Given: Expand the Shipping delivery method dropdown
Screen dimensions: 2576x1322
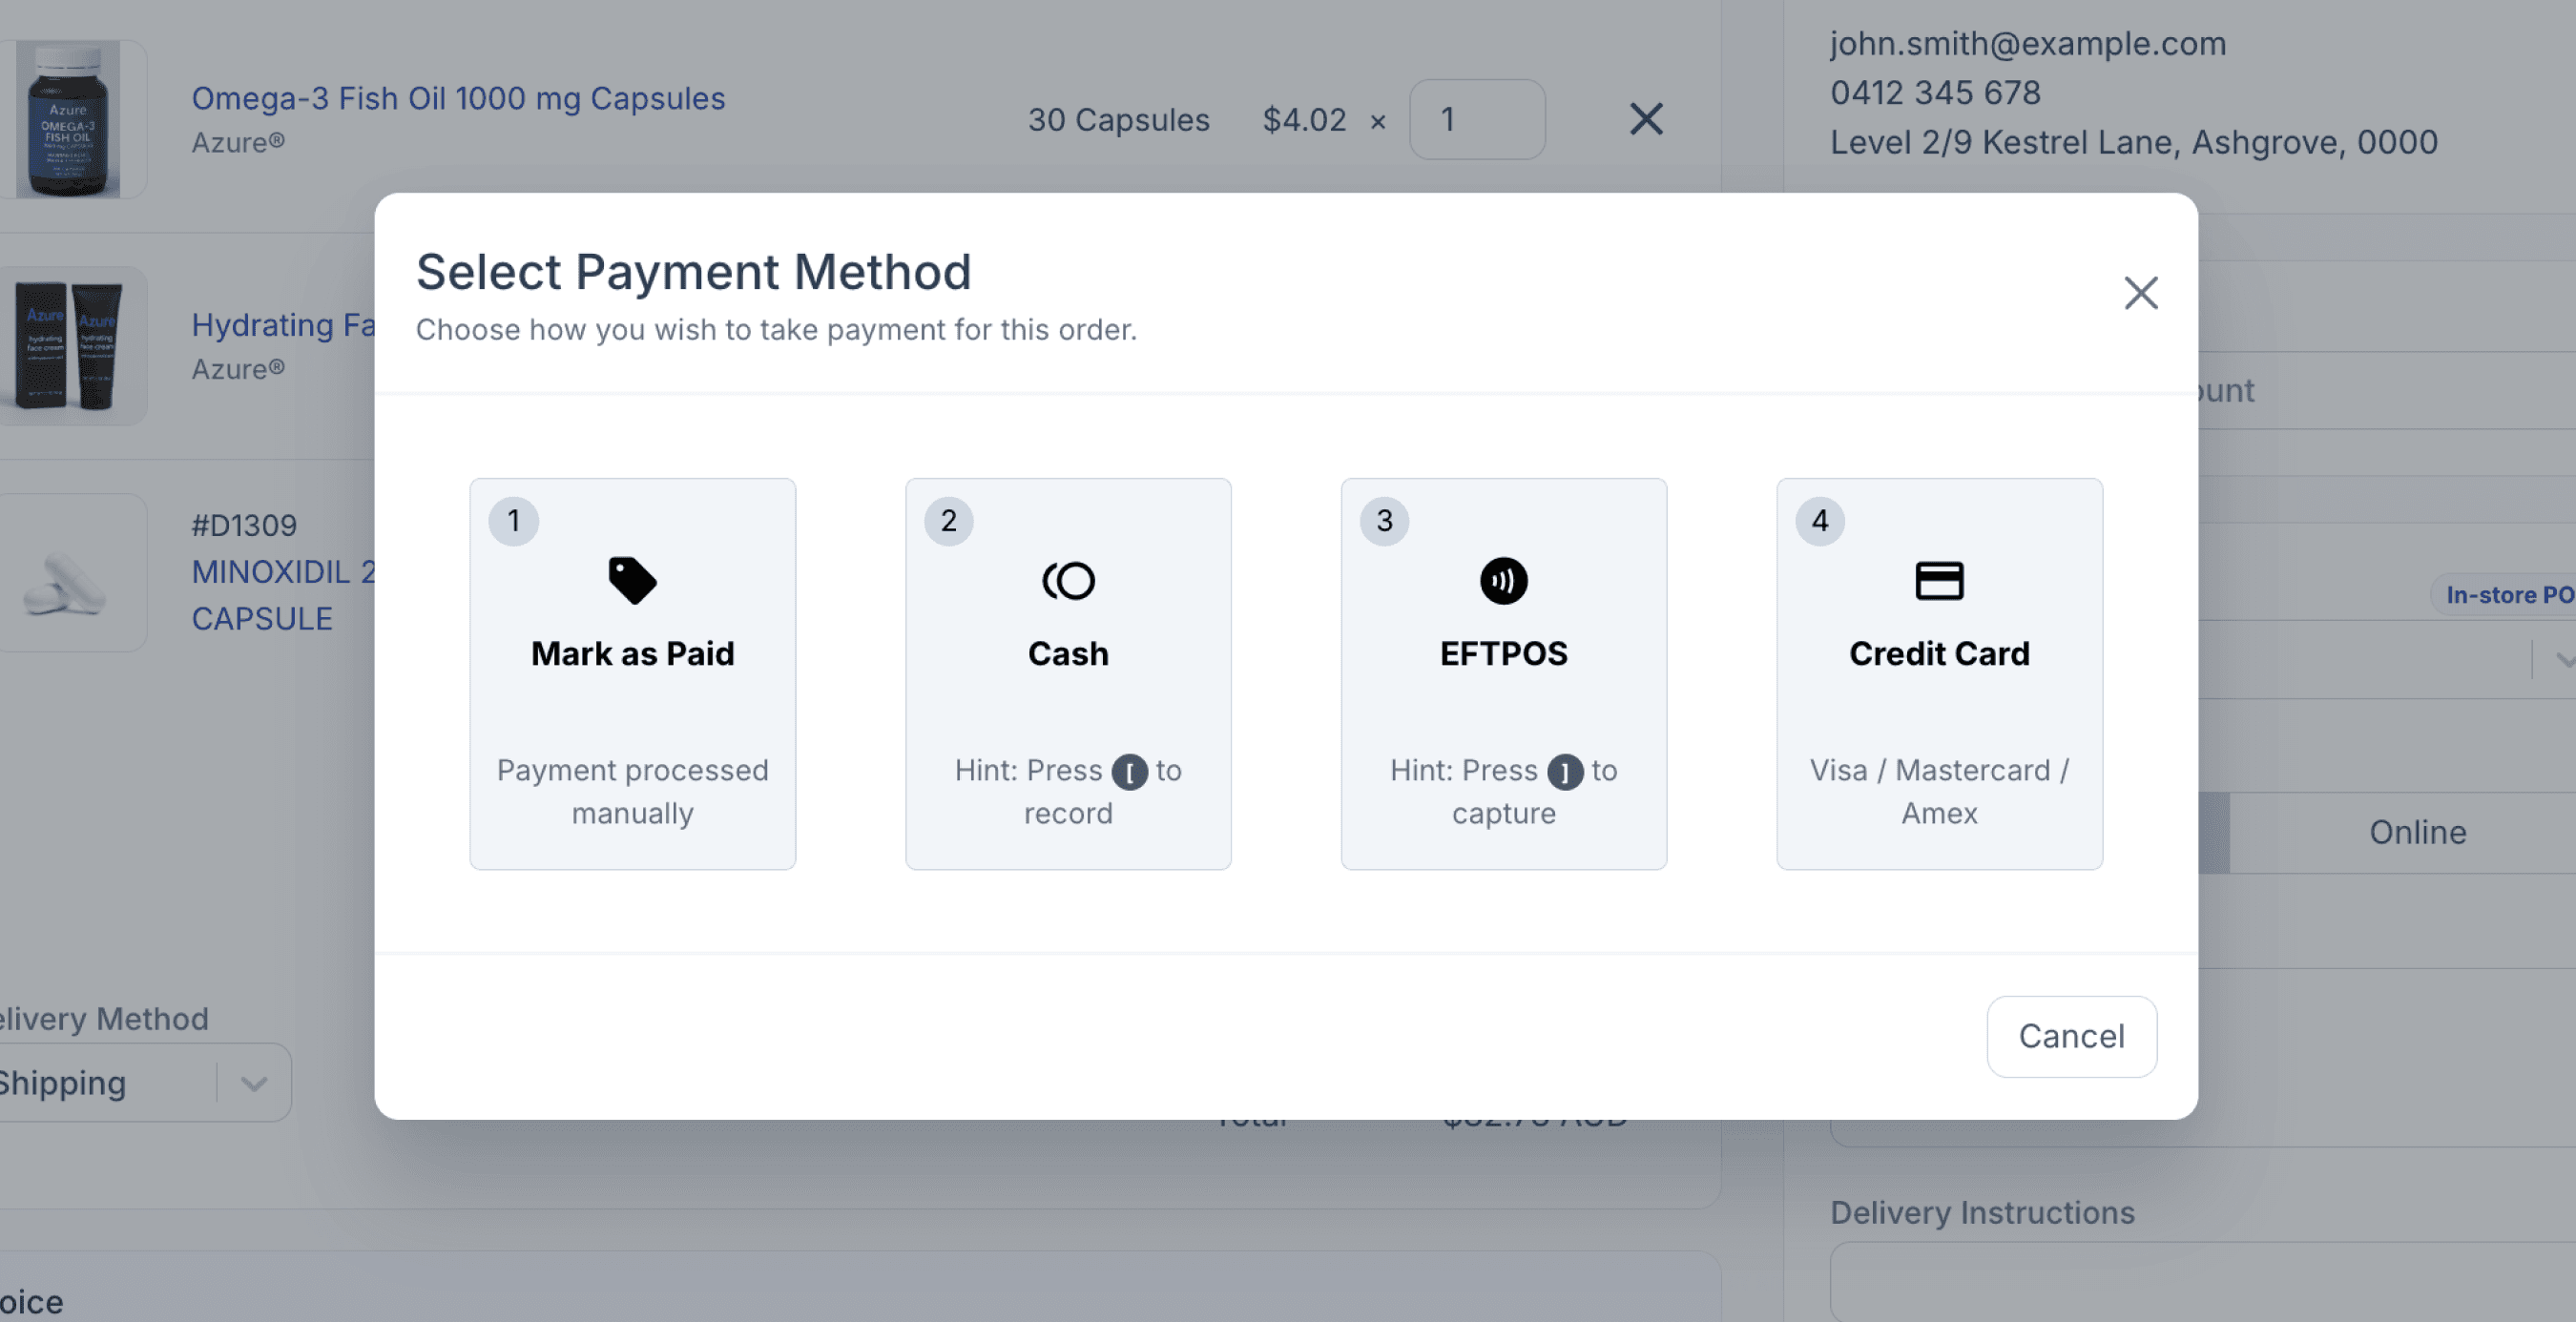Looking at the screenshot, I should pos(254,1083).
